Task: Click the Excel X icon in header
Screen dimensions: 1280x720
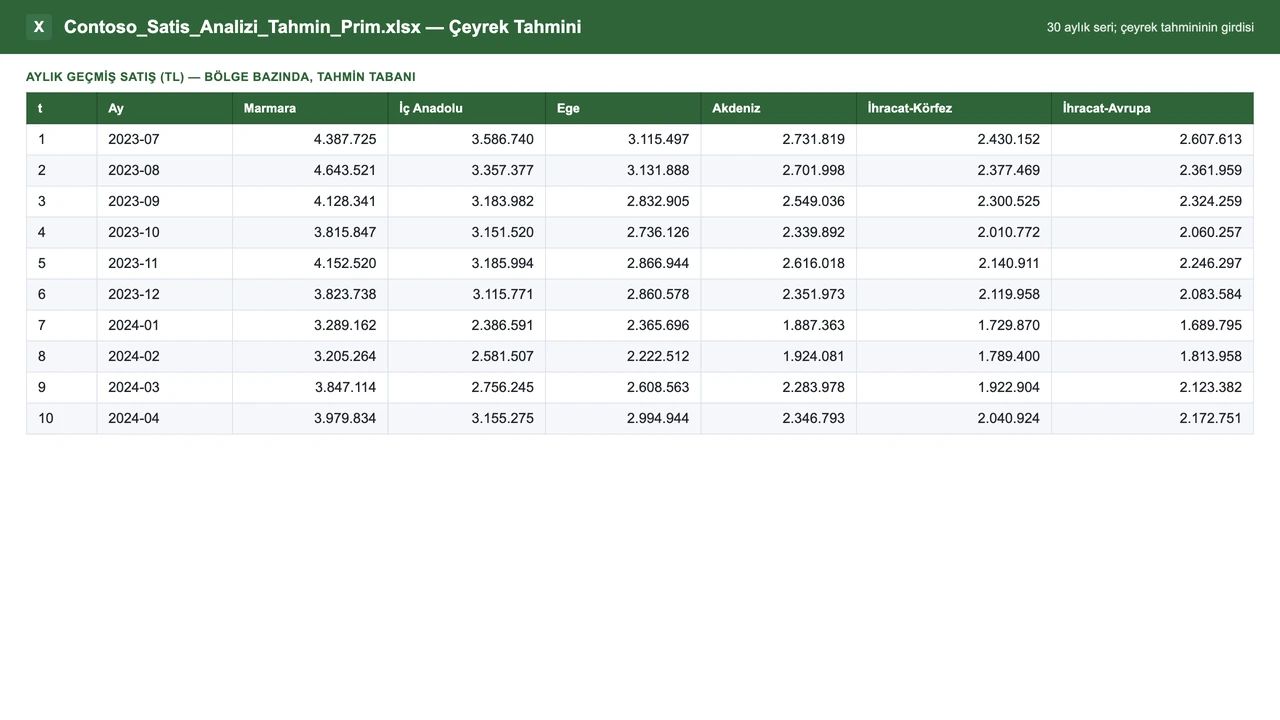Action: [x=39, y=27]
